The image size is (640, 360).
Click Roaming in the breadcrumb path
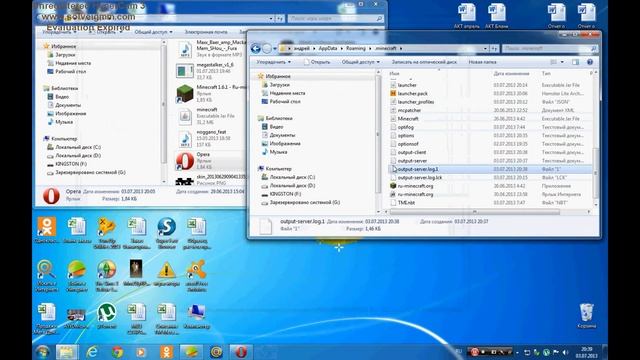click(356, 49)
